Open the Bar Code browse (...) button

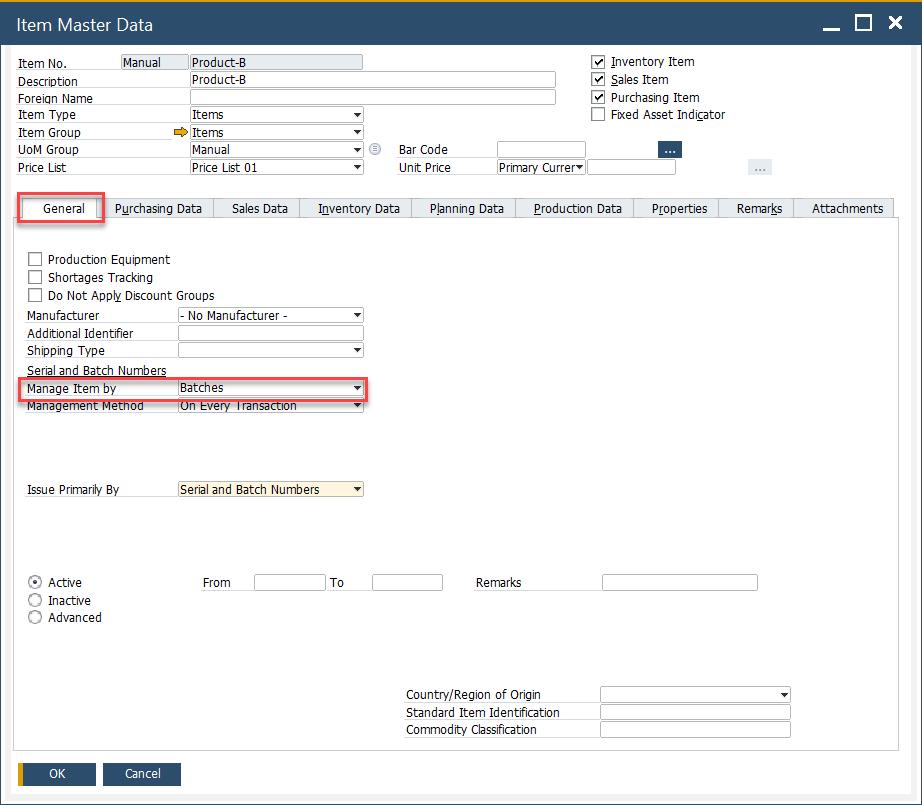pyautogui.click(x=669, y=149)
